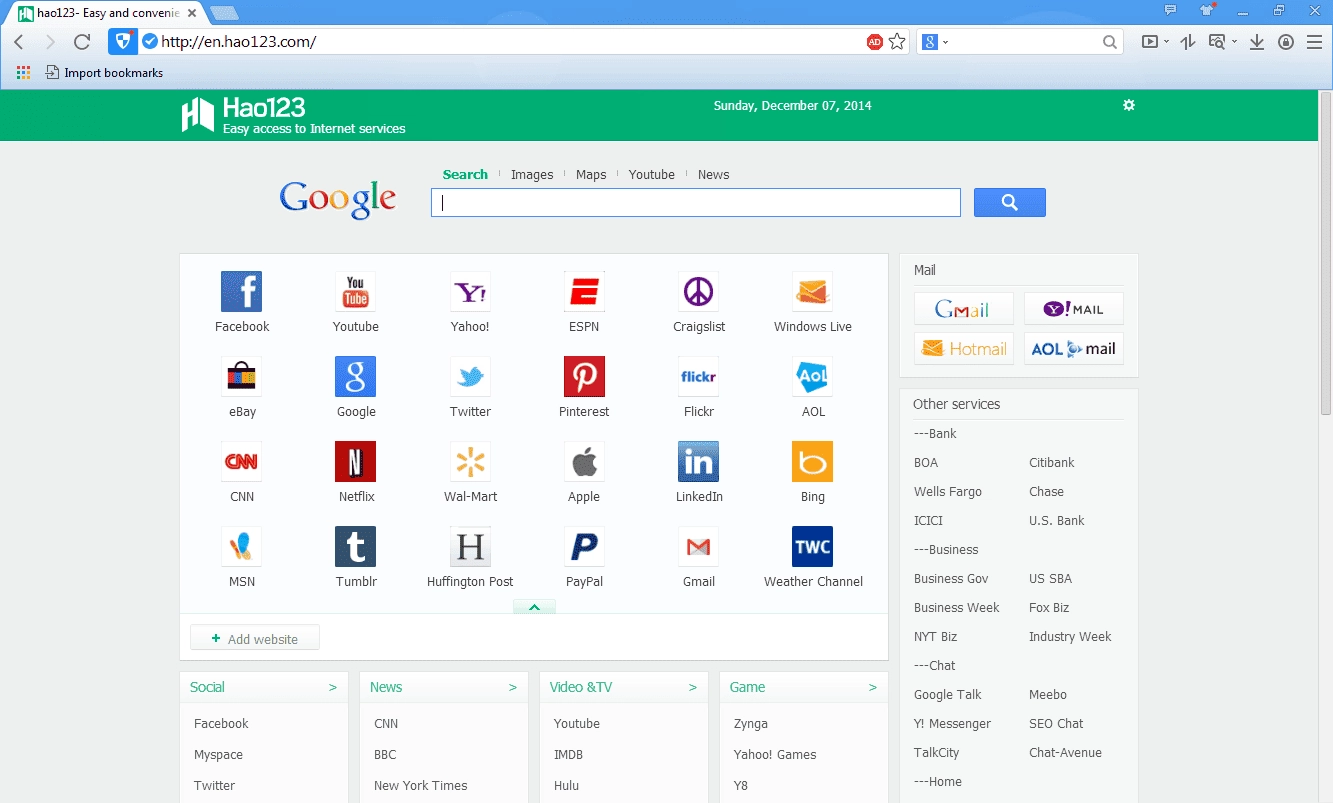Viewport: 1333px width, 803px height.
Task: Open the New York Times news link
Action: point(420,785)
